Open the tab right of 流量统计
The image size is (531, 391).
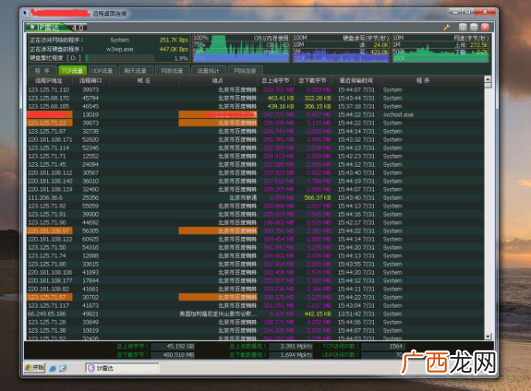pyautogui.click(x=245, y=71)
